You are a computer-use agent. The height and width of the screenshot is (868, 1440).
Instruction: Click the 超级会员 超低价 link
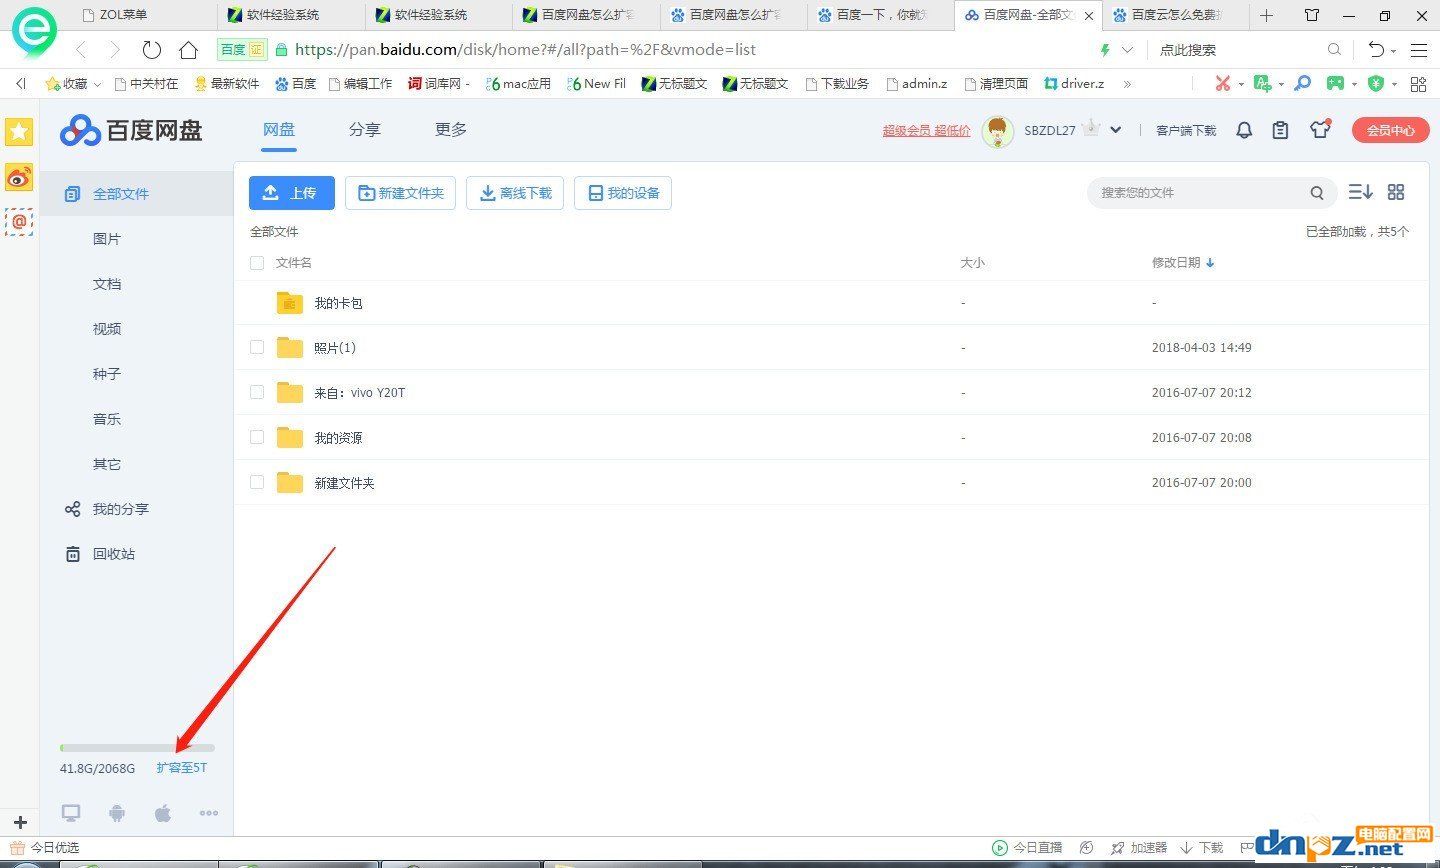coord(926,130)
